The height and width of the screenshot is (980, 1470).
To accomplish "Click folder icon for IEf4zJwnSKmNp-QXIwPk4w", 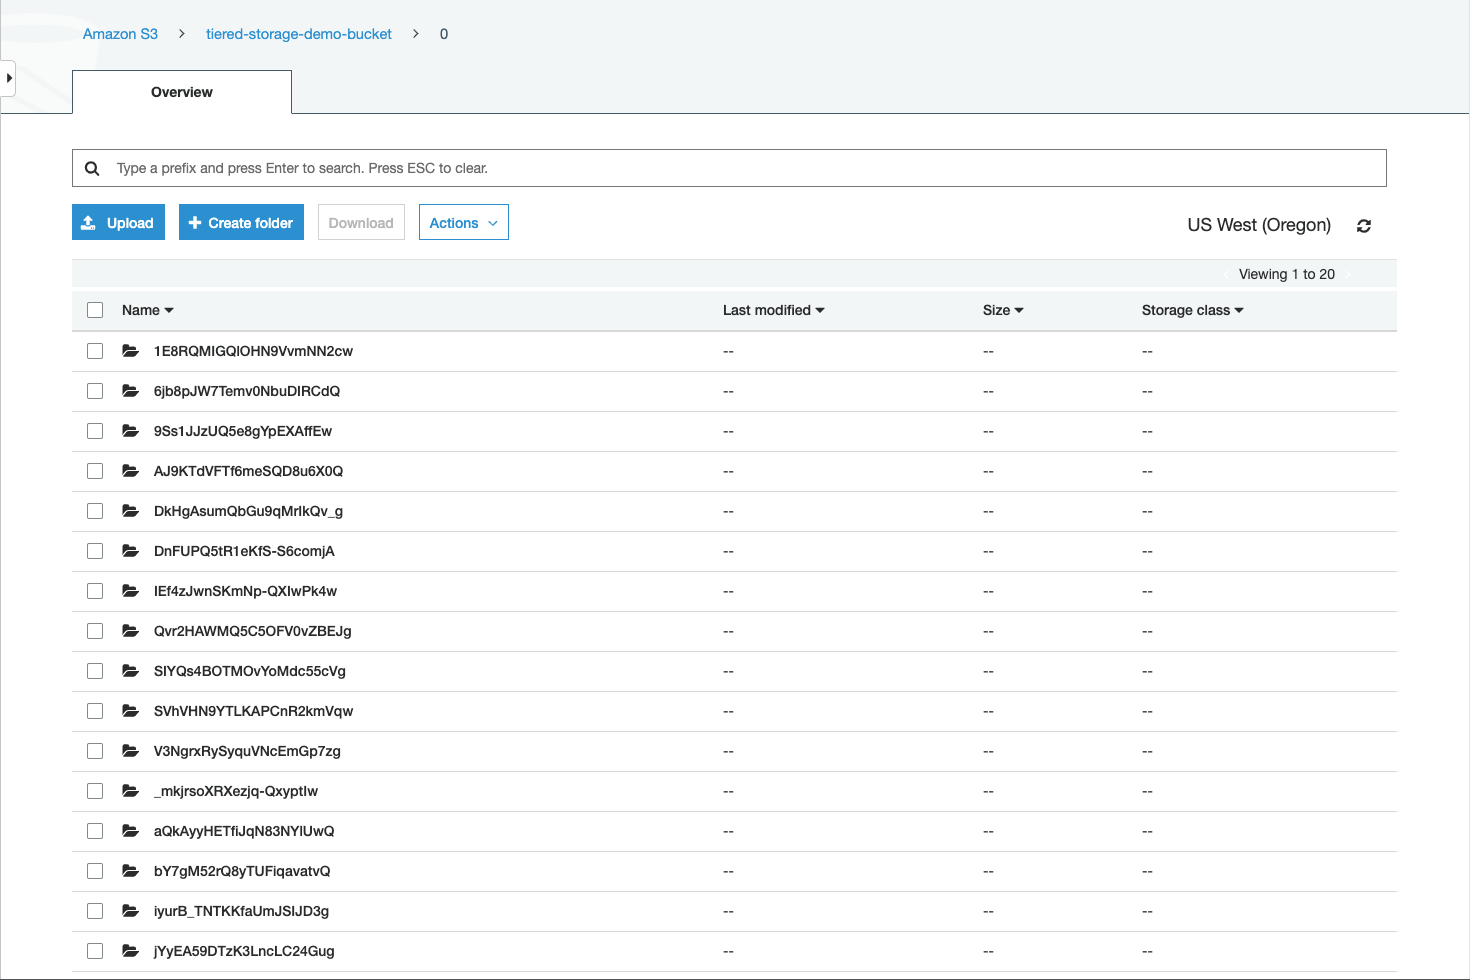I will (x=130, y=591).
